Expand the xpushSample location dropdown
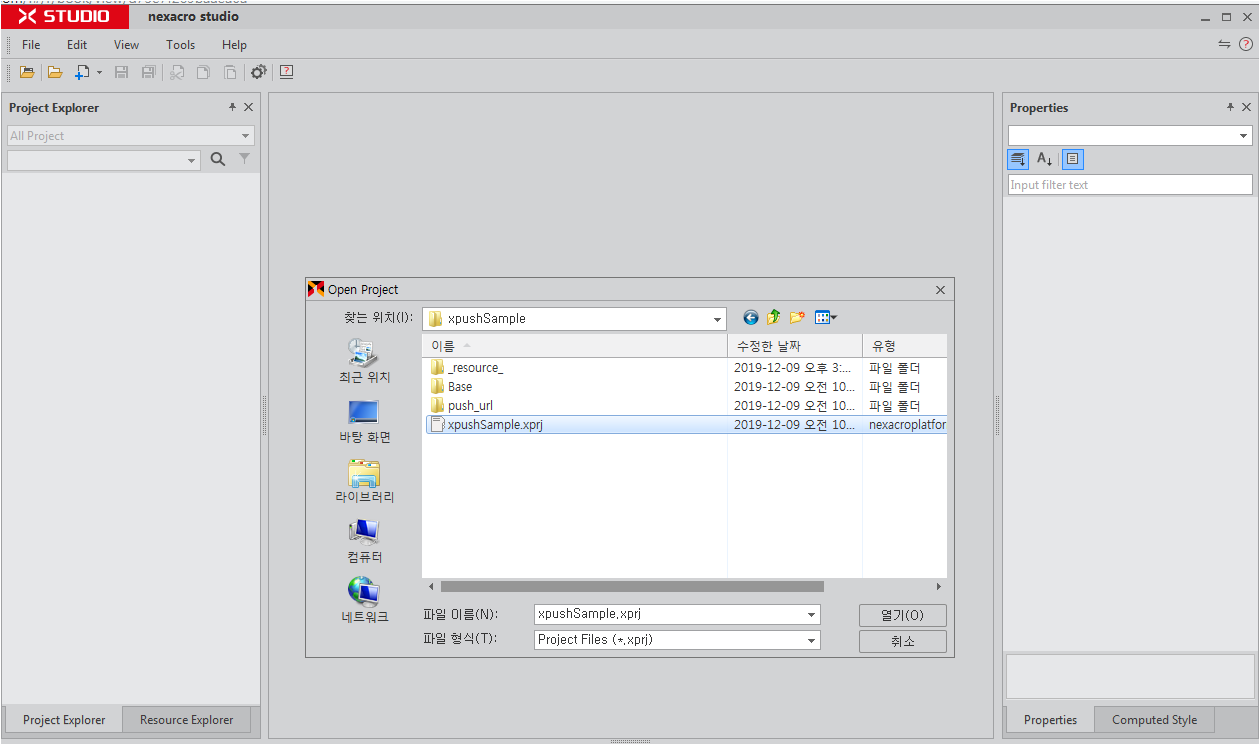This screenshot has width=1260, height=745. pyautogui.click(x=717, y=319)
